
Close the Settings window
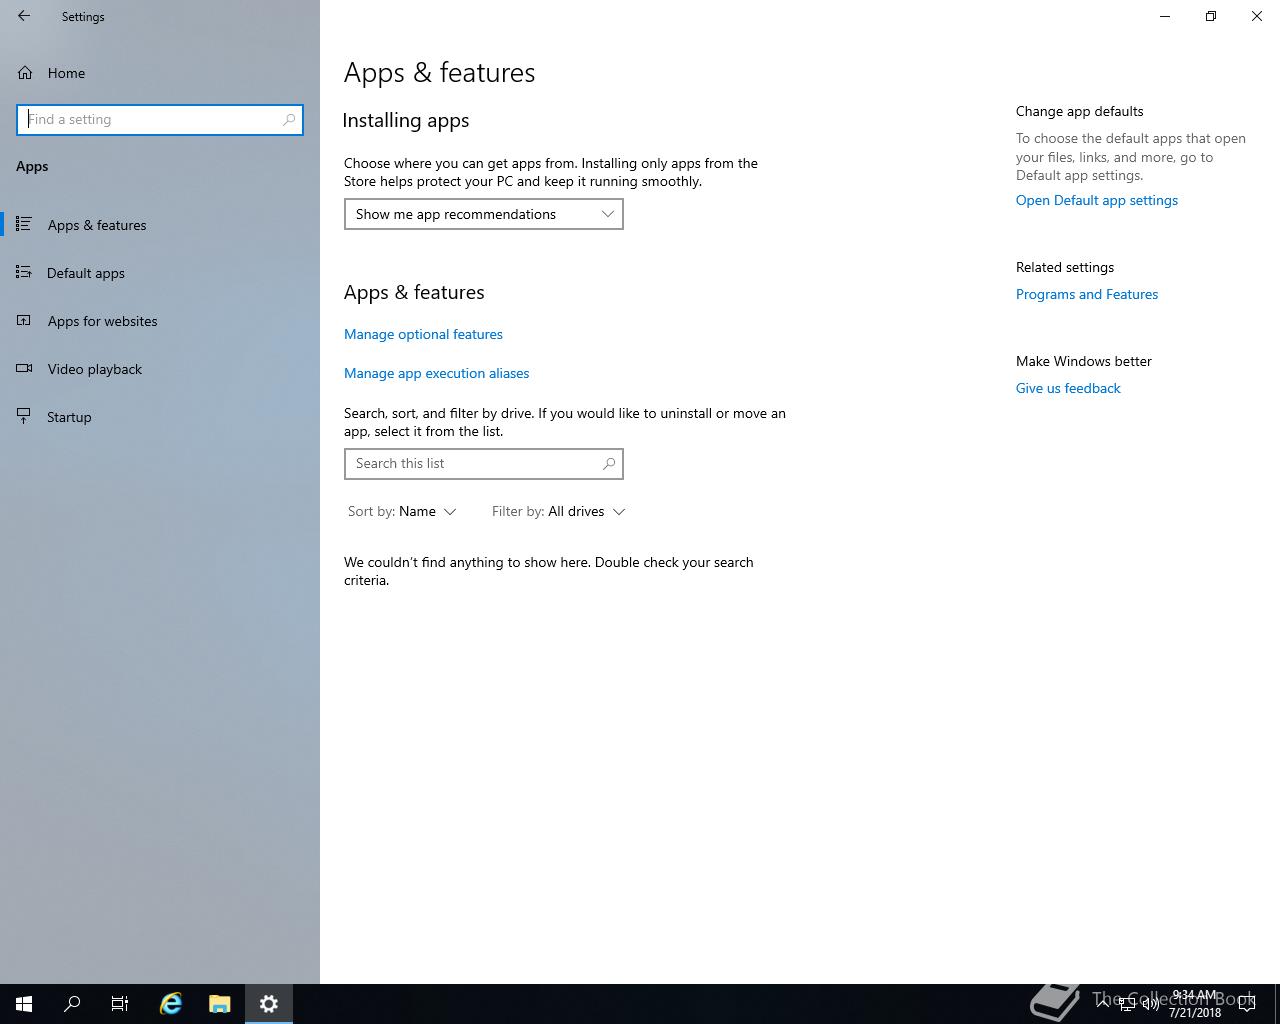(1257, 16)
